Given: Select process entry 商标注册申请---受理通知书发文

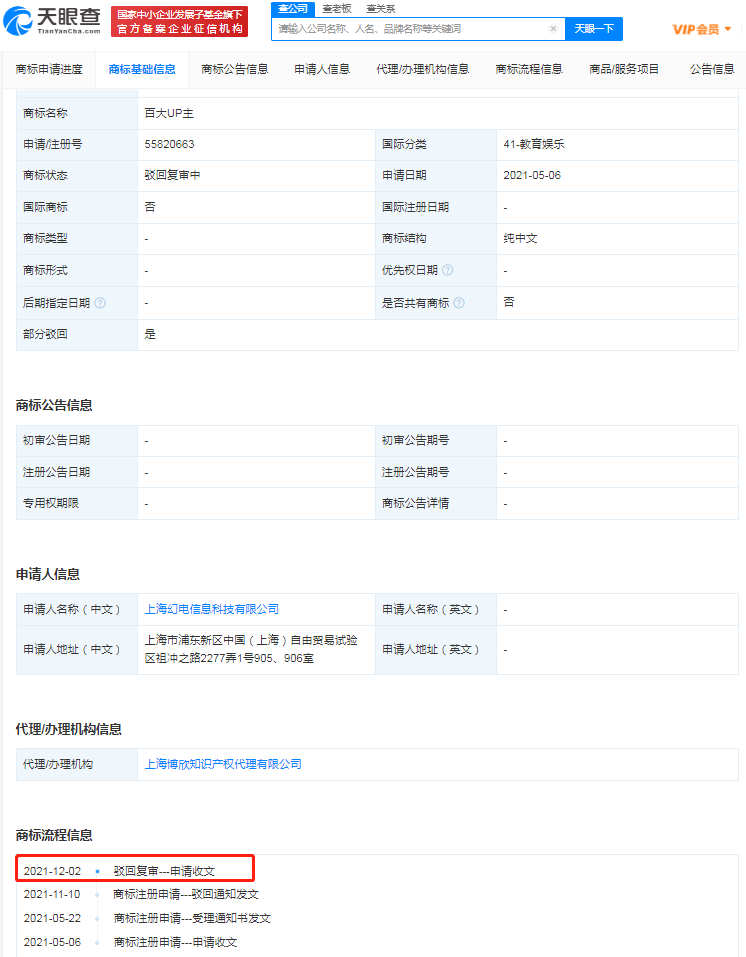Looking at the screenshot, I should point(192,919).
